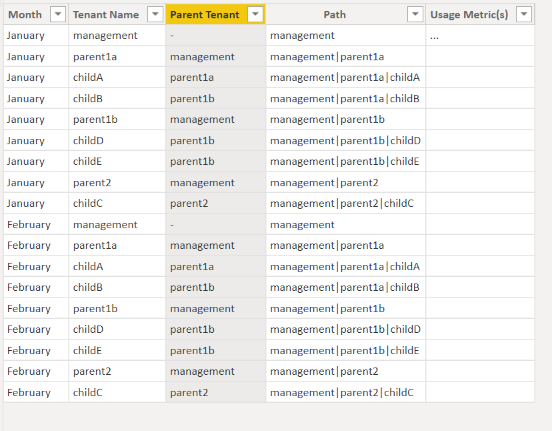
Task: Click Tenant Name 'parent2' in January rows
Action: tap(92, 183)
